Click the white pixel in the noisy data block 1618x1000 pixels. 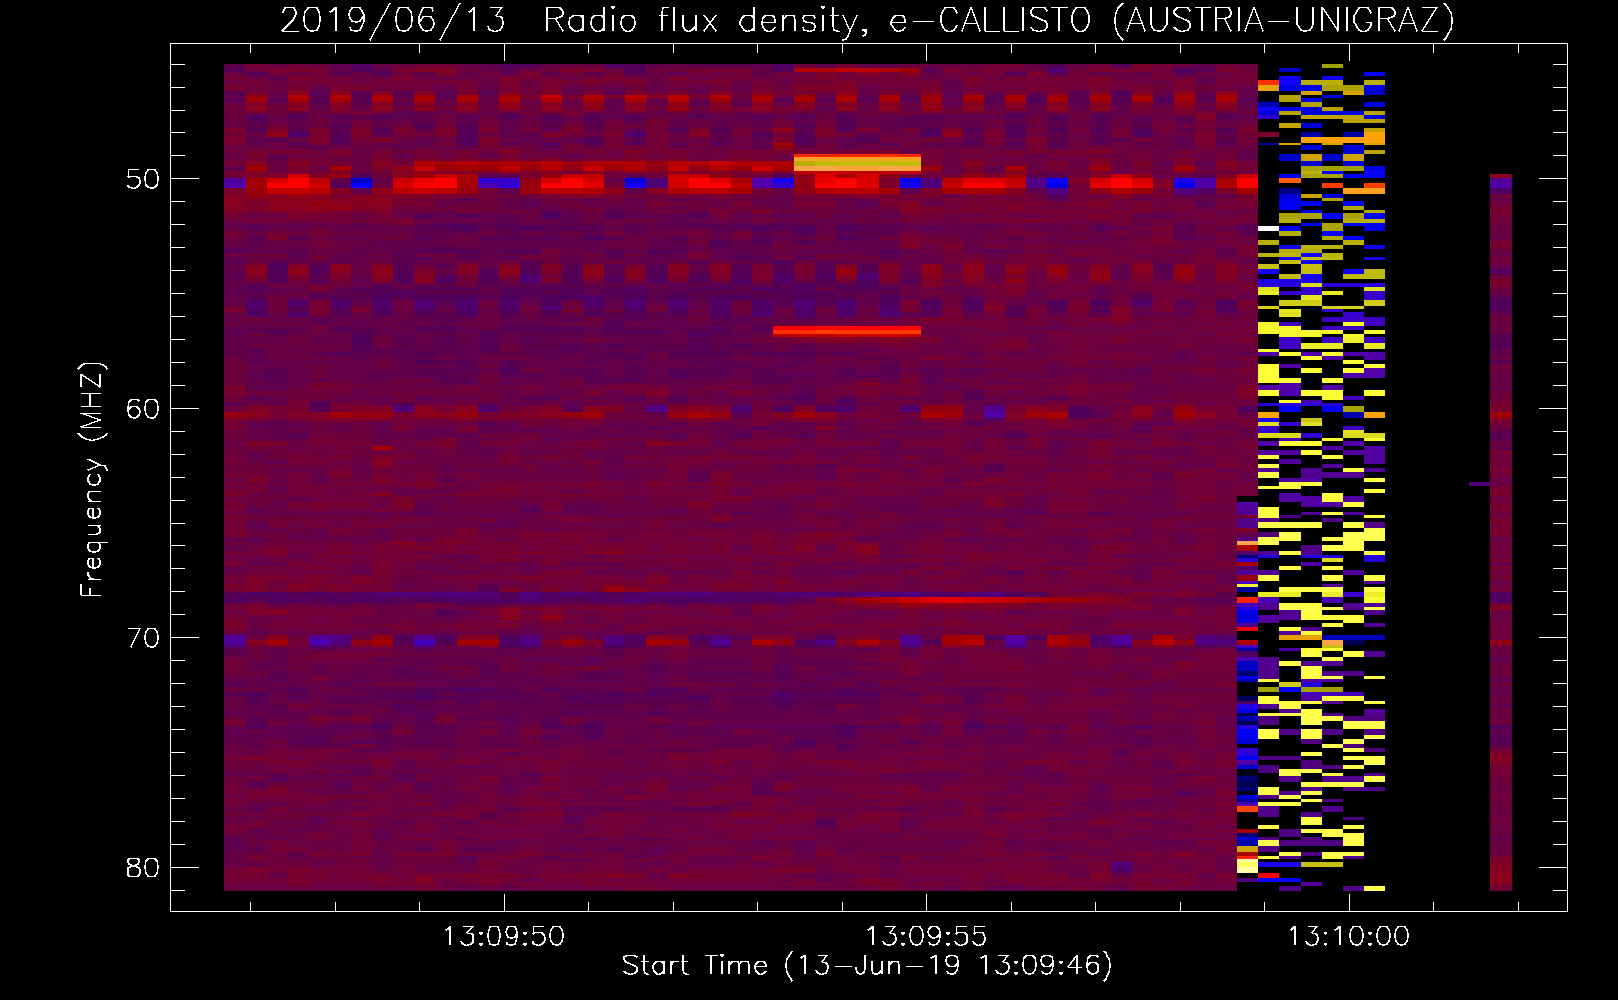pos(1268,228)
